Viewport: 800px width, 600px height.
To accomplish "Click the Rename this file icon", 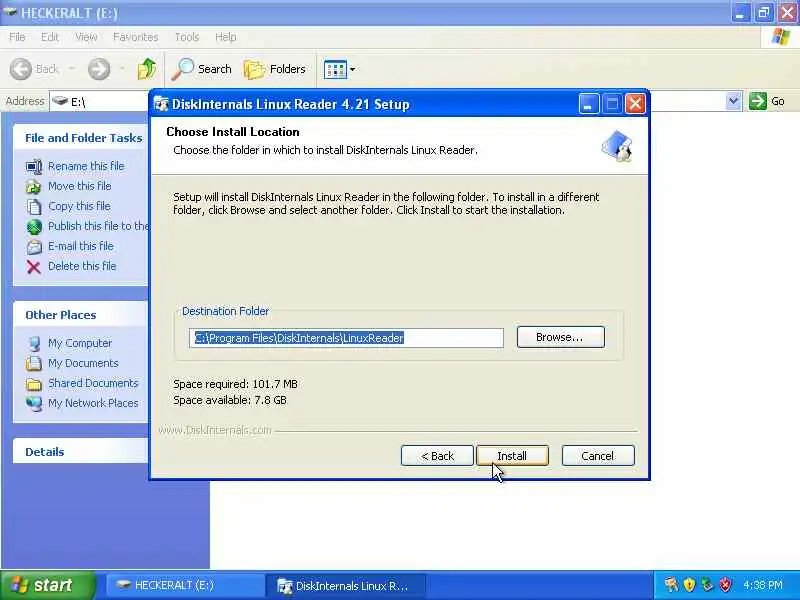I will [34, 166].
